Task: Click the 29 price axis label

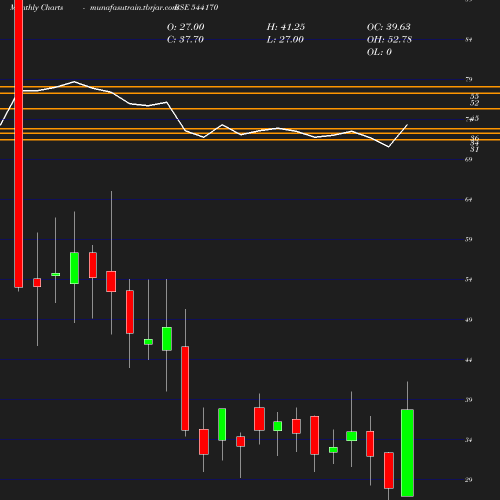Action: (x=469, y=480)
